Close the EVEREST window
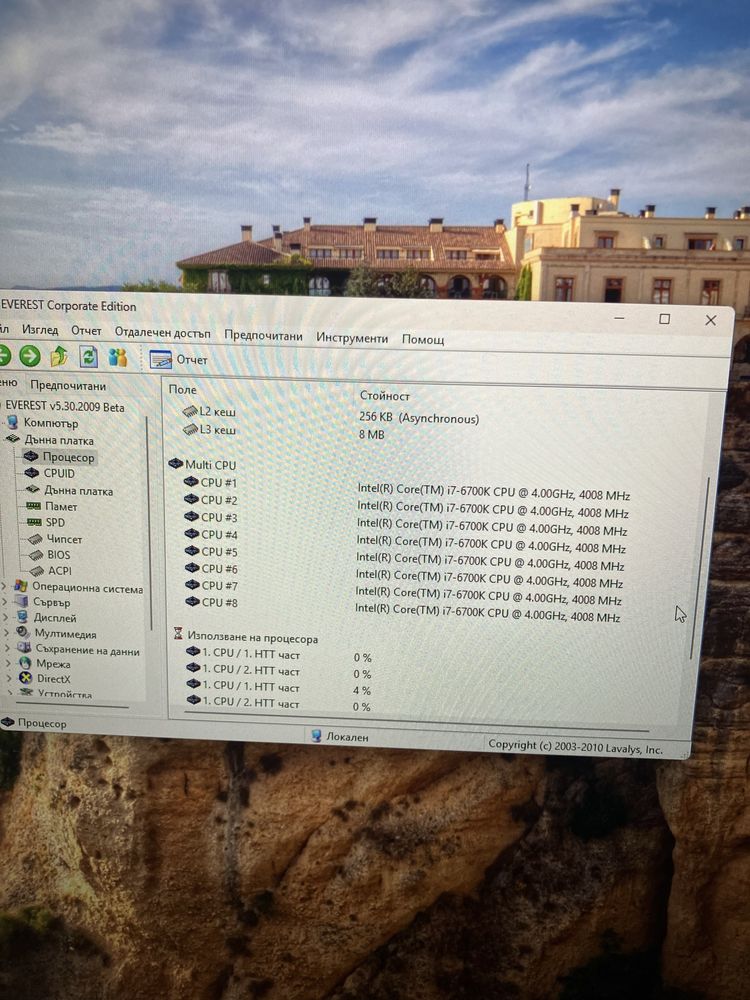 [710, 320]
